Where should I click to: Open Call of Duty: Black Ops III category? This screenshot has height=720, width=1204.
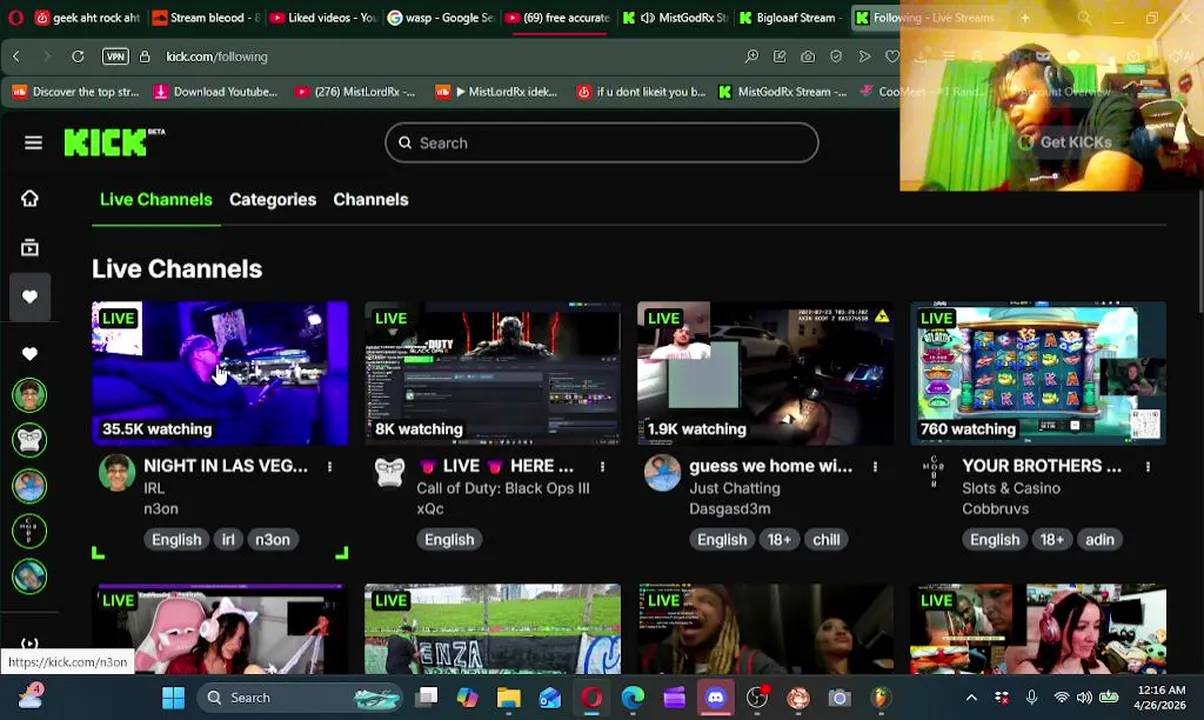tap(503, 488)
